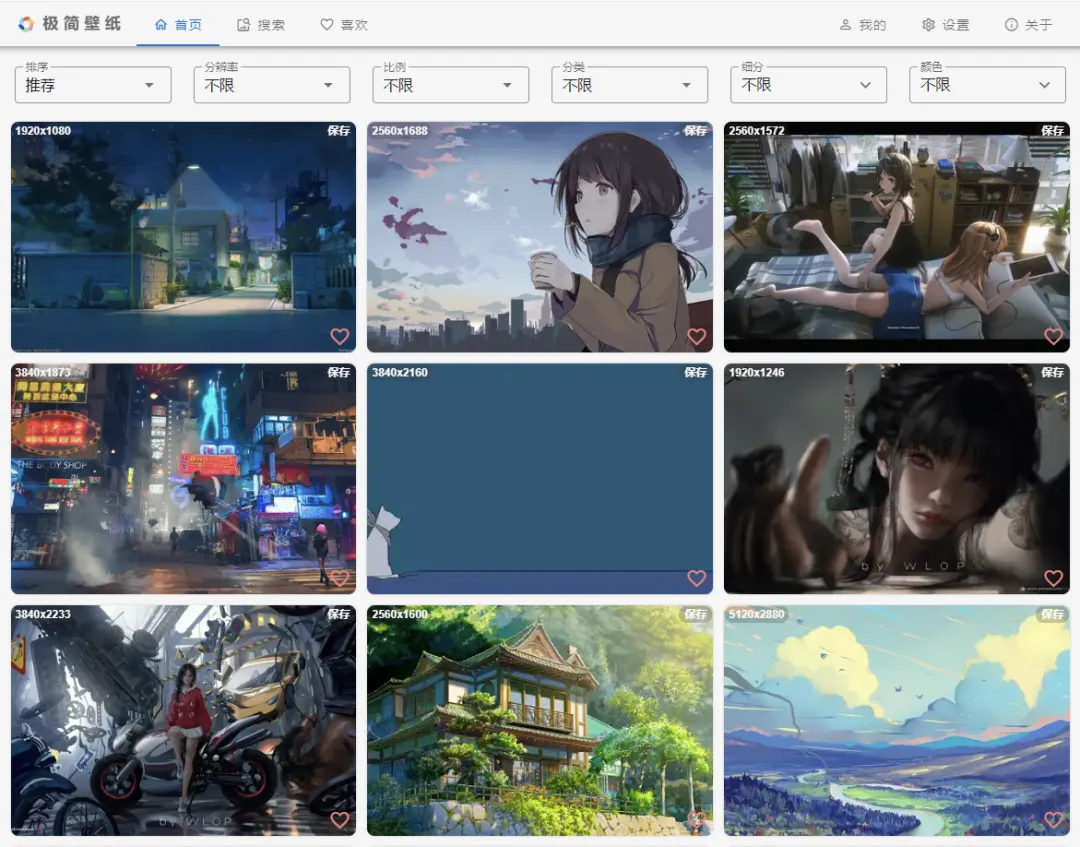
Task: Open the 颜色 color filter dropdown
Action: pyautogui.click(x=987, y=85)
